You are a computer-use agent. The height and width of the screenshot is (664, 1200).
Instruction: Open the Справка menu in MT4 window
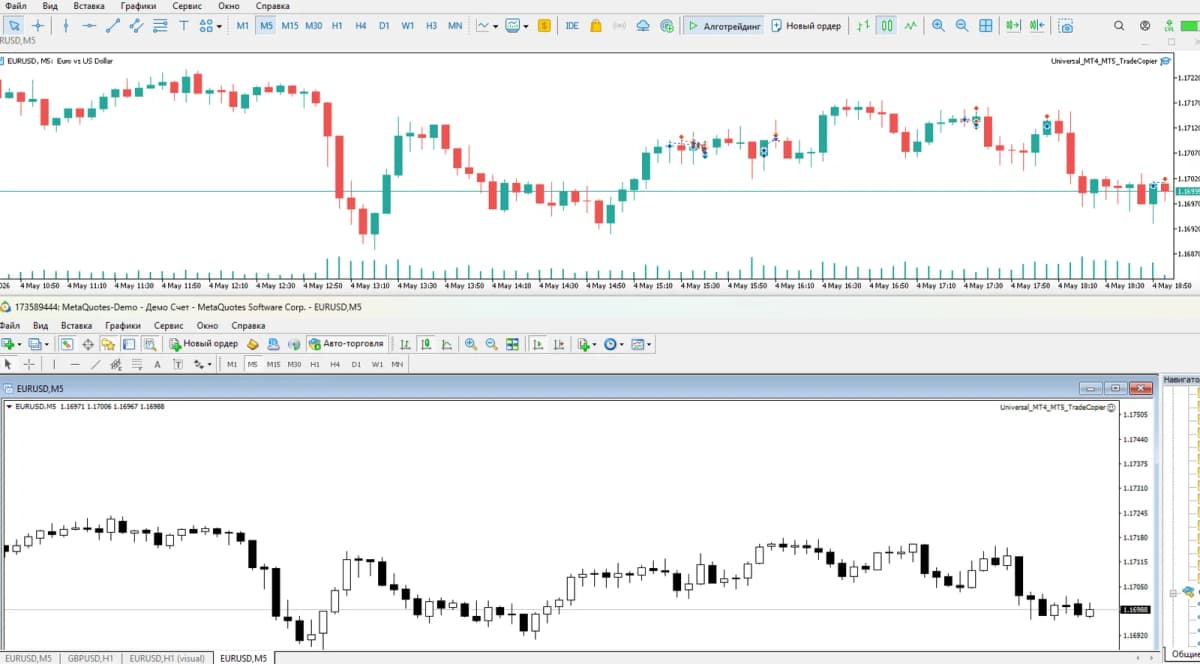click(x=248, y=325)
